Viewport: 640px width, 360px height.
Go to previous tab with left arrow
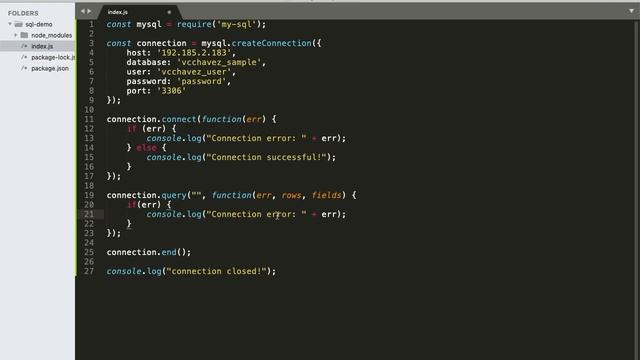click(x=83, y=11)
